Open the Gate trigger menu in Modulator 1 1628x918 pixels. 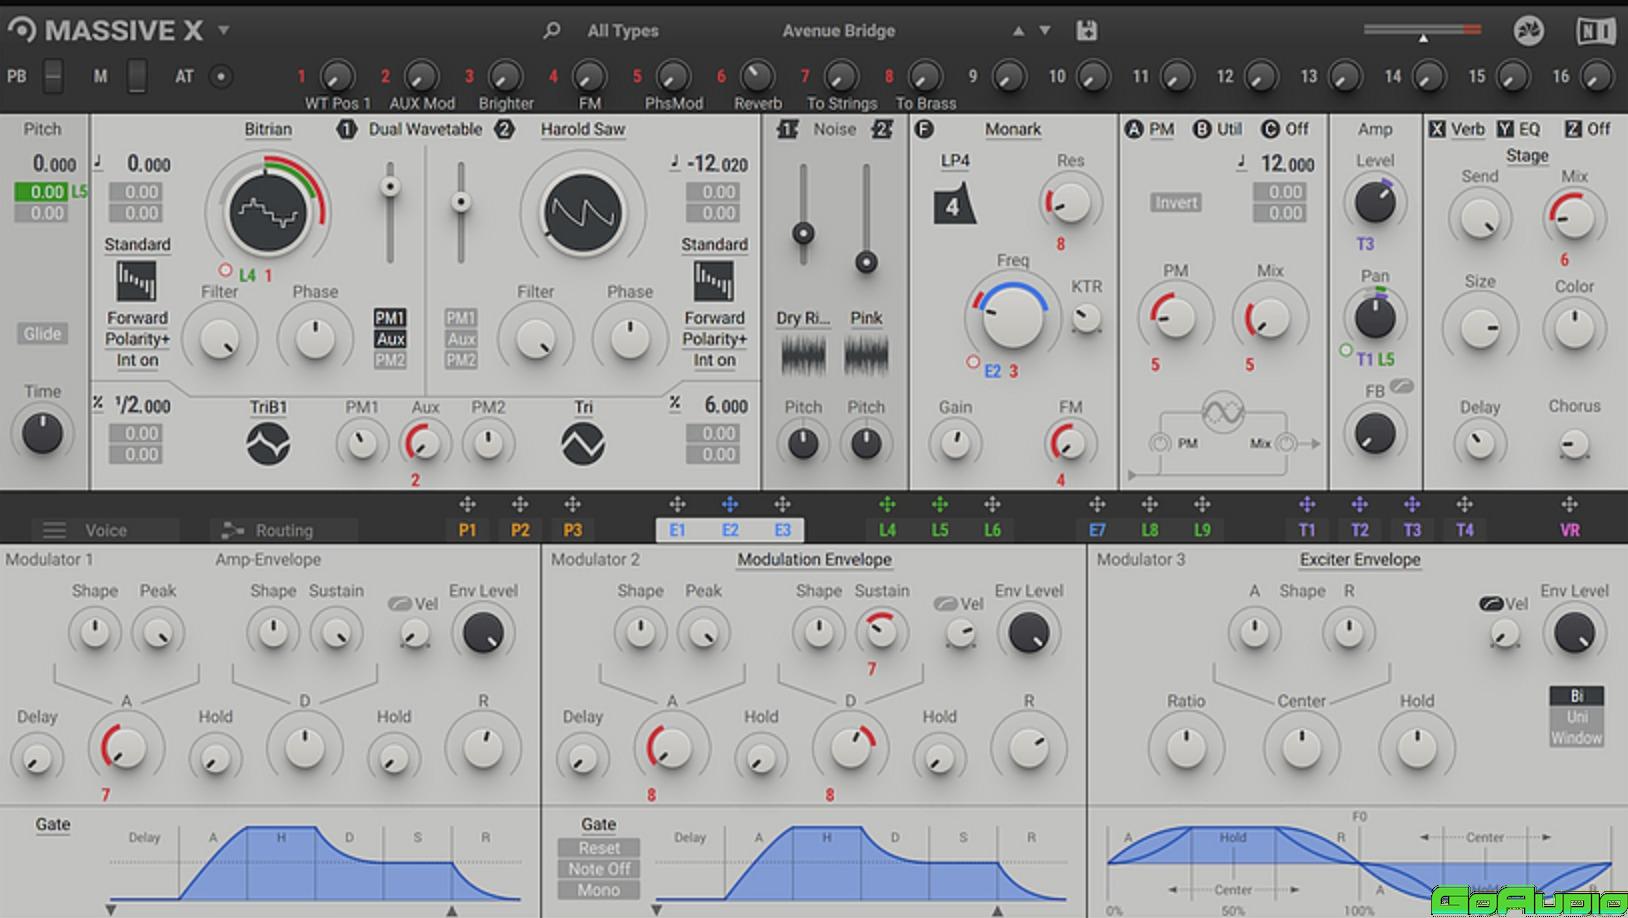click(53, 824)
